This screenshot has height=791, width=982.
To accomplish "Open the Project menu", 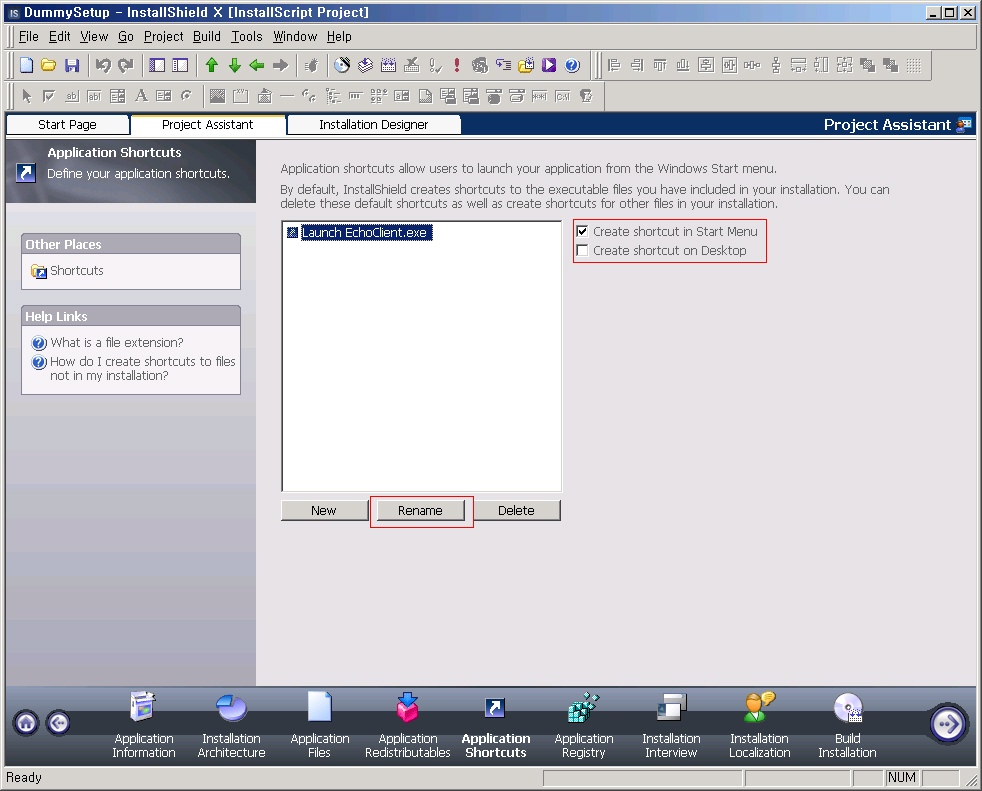I will 163,36.
